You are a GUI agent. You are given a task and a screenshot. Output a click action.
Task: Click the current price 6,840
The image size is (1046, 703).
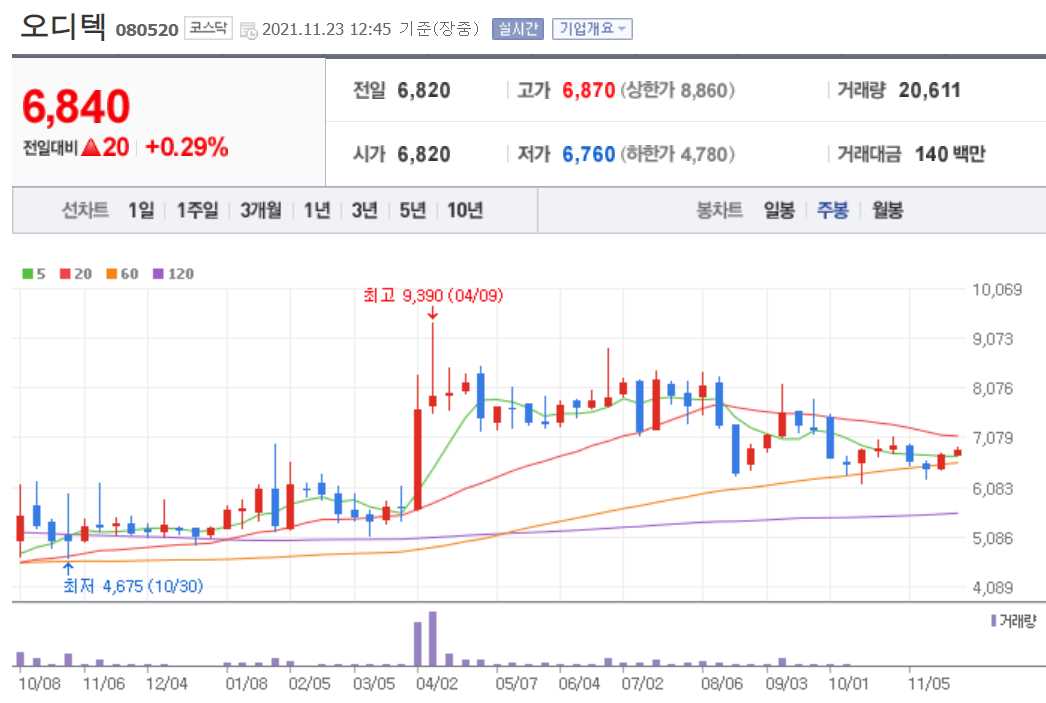coord(75,107)
